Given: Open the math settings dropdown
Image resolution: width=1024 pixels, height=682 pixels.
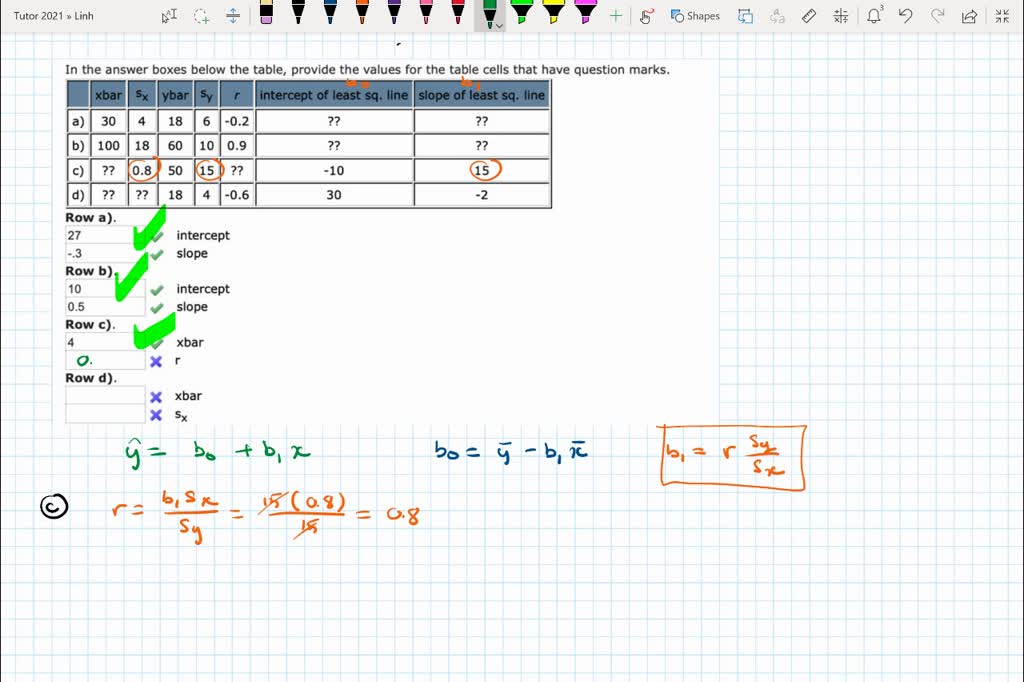Looking at the screenshot, I should coord(841,15).
